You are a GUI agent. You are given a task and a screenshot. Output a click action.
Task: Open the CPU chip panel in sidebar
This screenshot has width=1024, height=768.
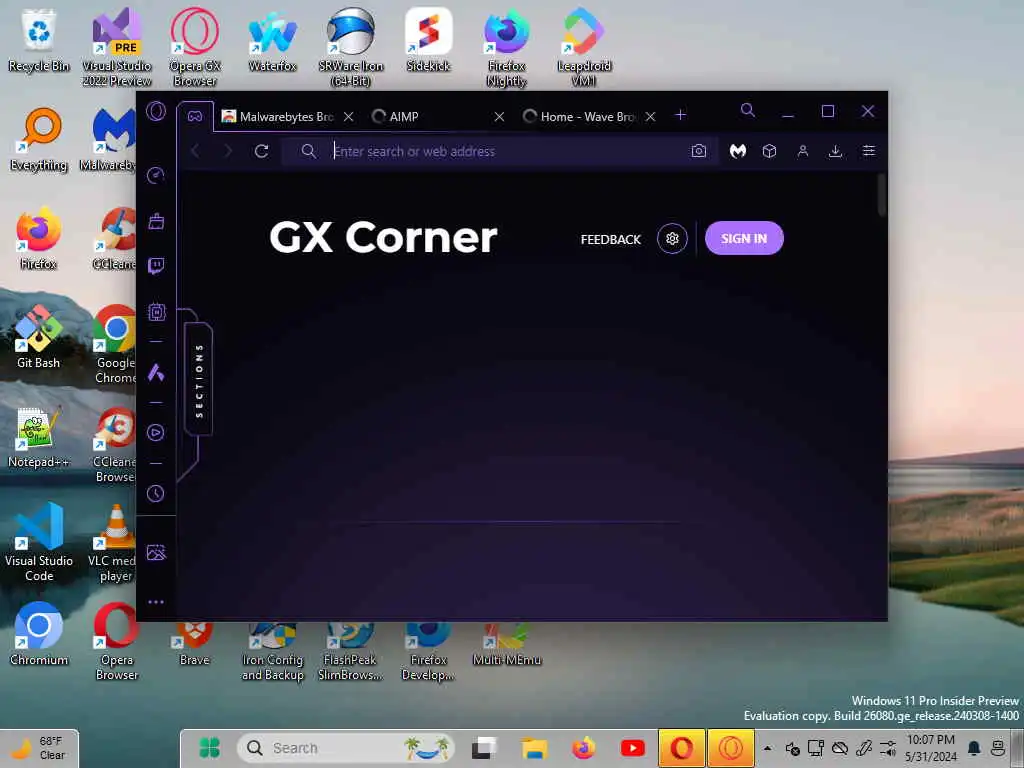[x=156, y=312]
